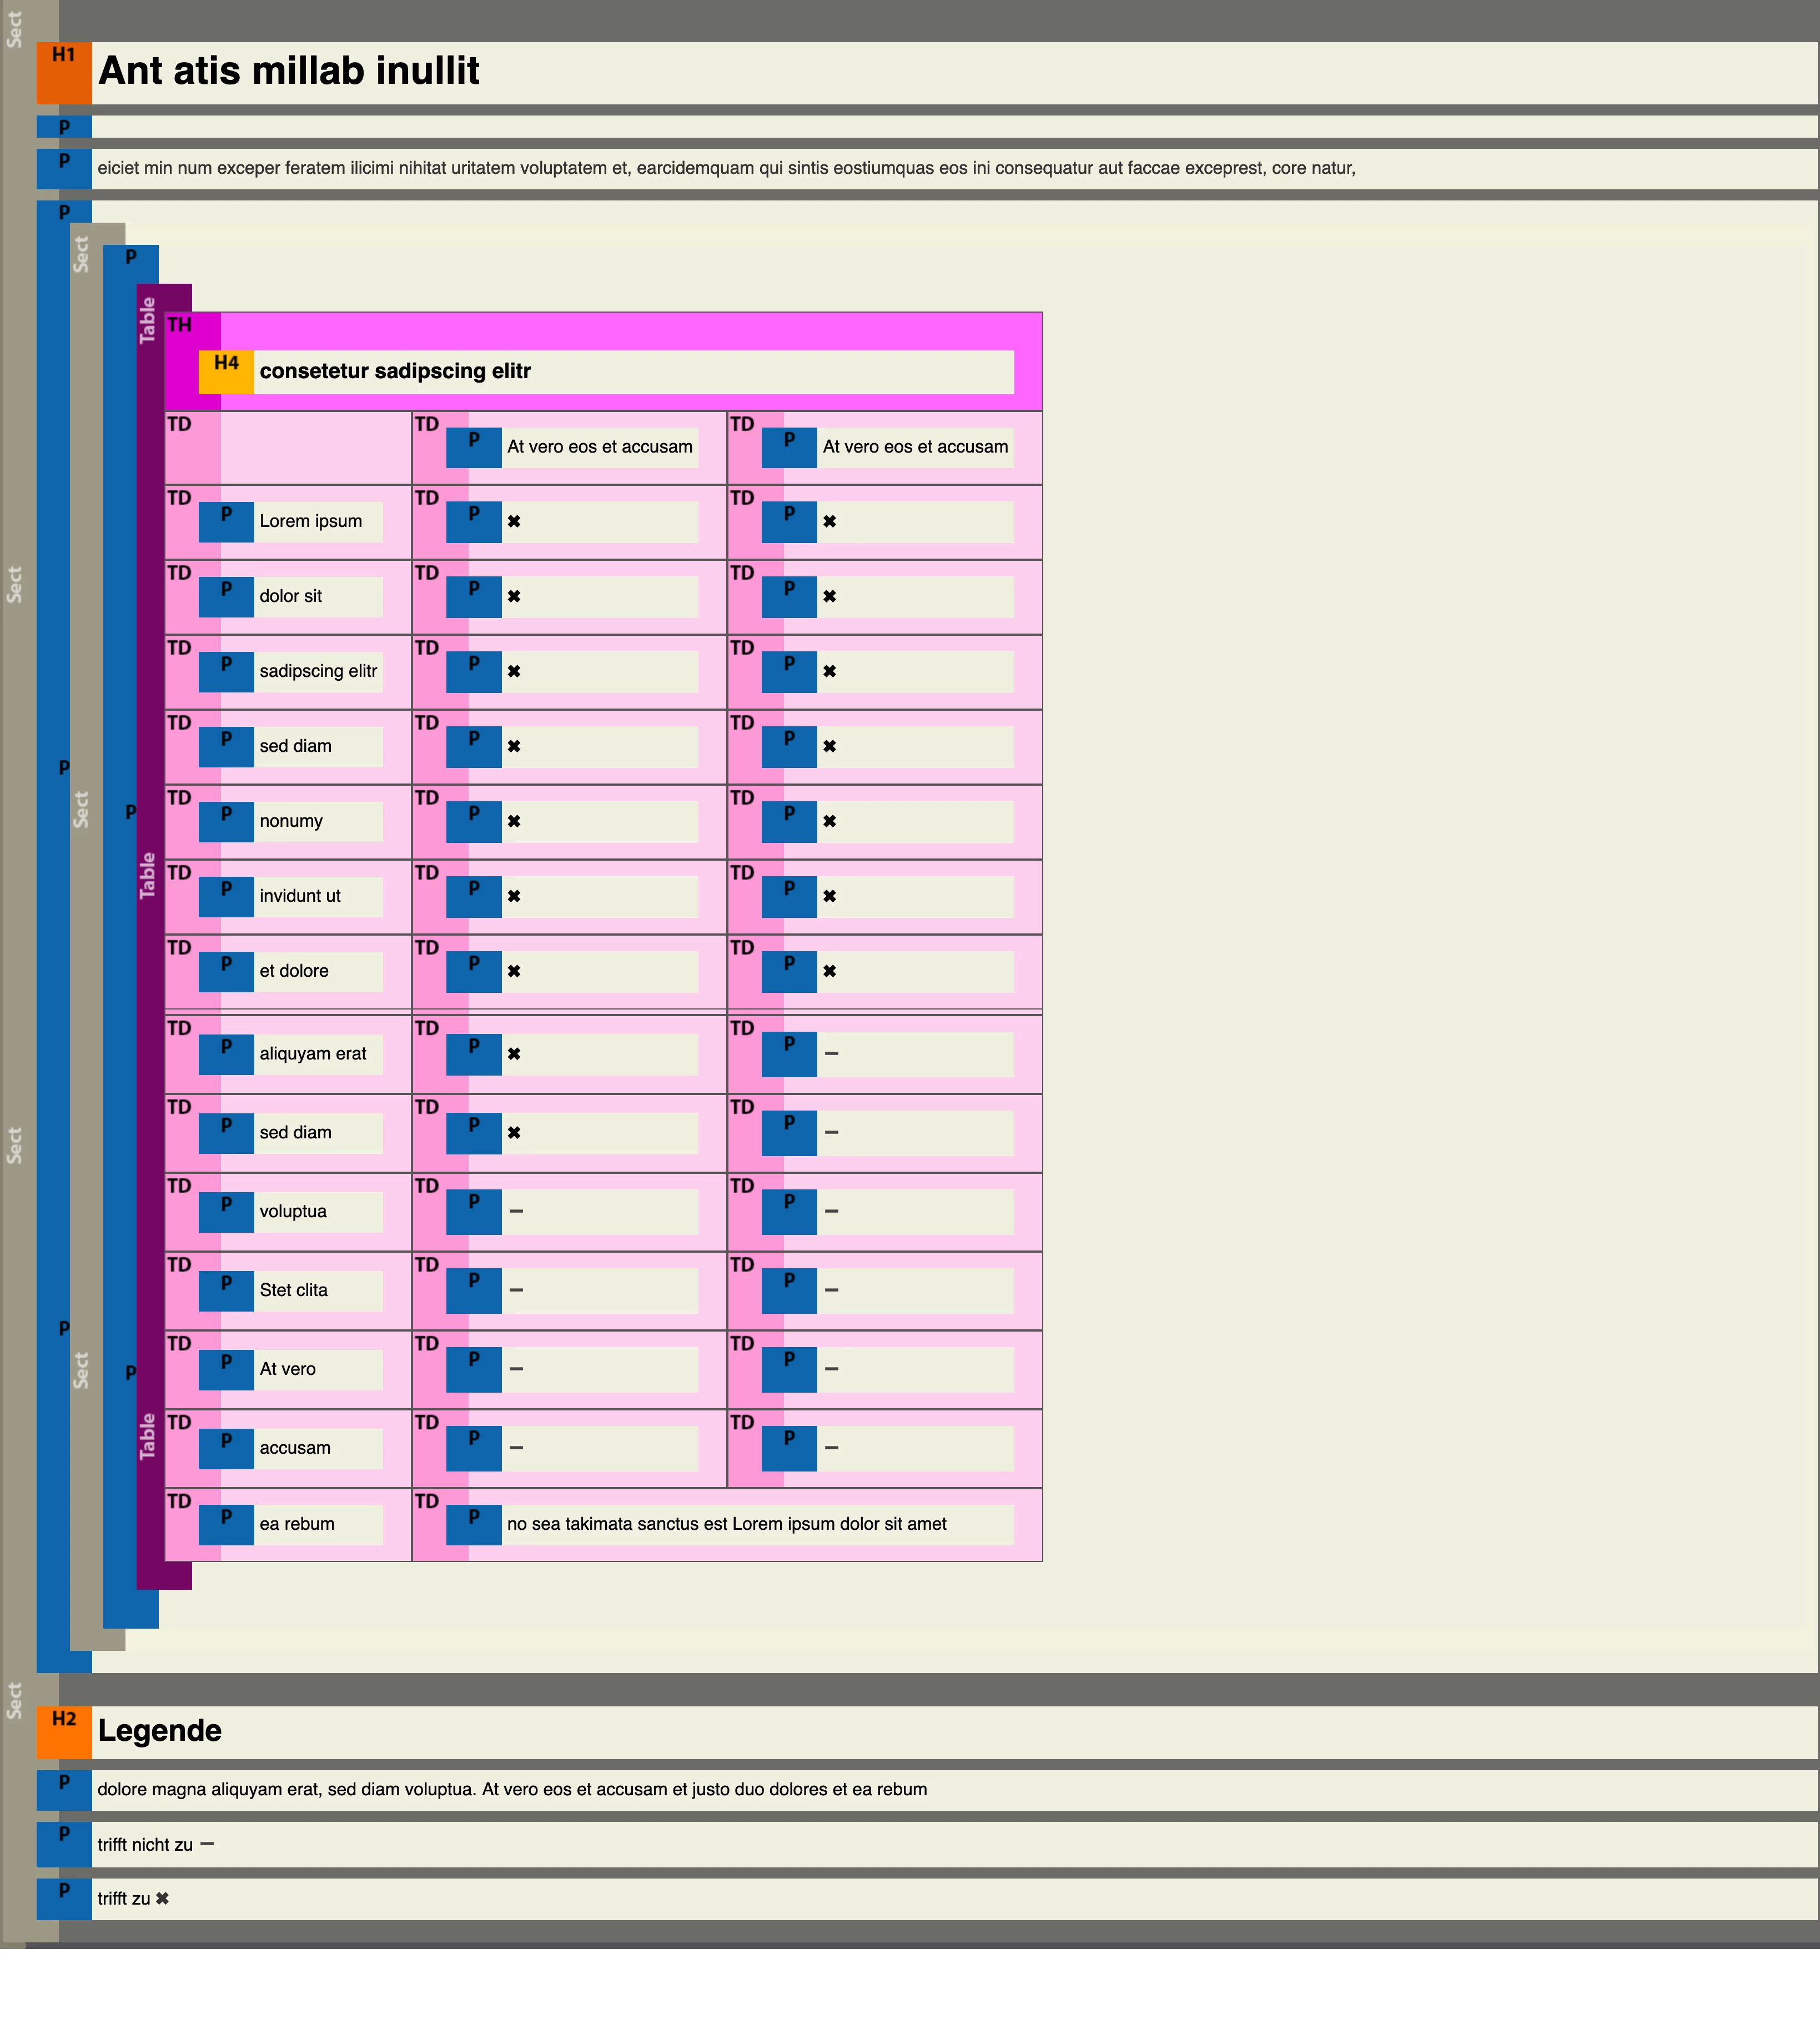Viewport: 1820px width, 2019px height.
Task: Click the 'invidunt ut' table cell text
Action: tap(300, 896)
